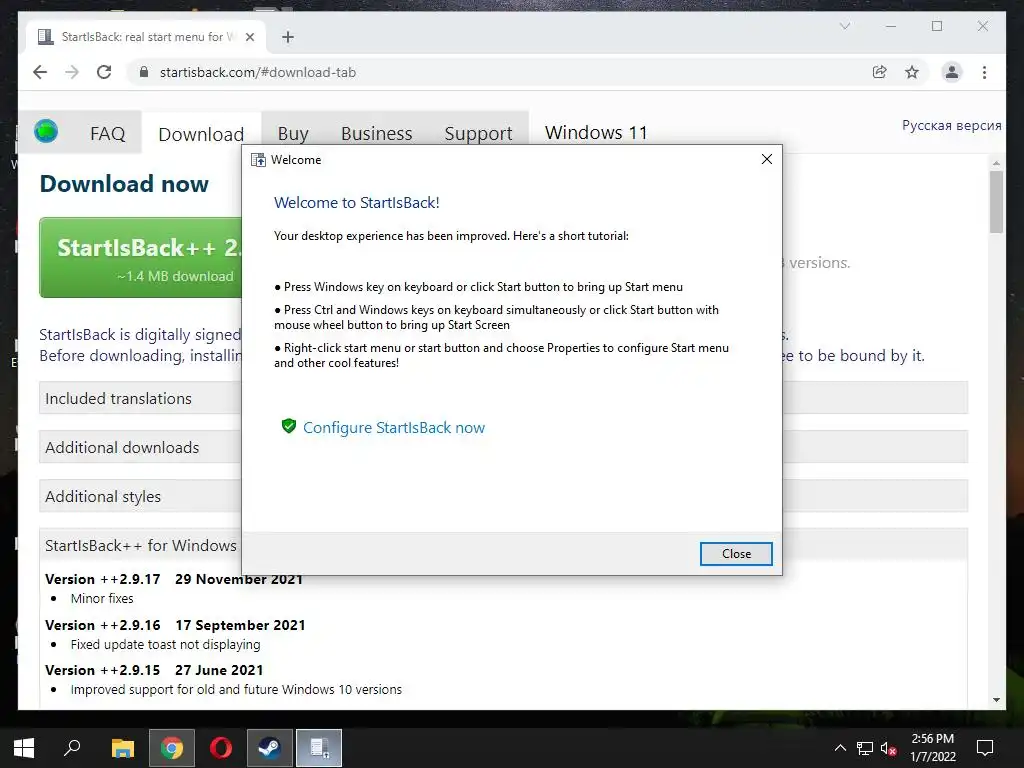Switch to the FAQ tab
This screenshot has width=1024, height=768.
pos(108,134)
